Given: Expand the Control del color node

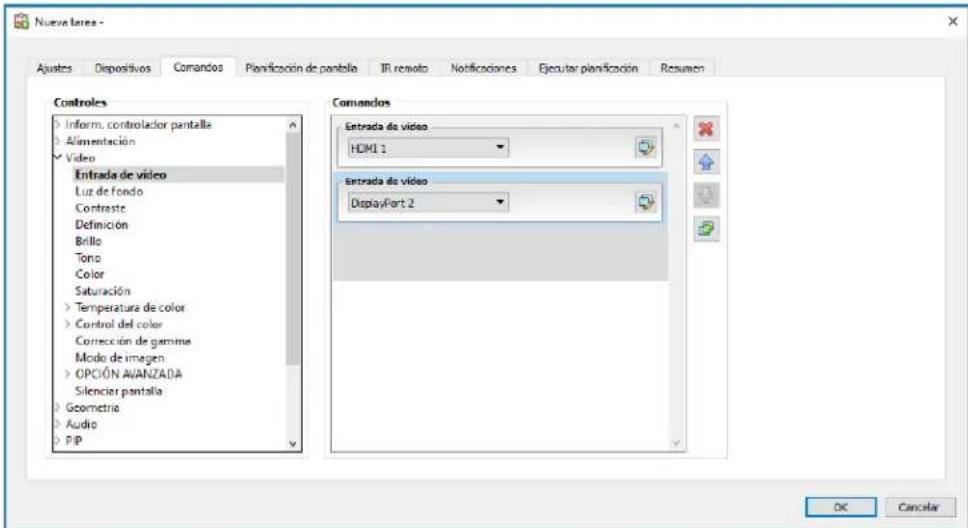Looking at the screenshot, I should click(x=68, y=324).
